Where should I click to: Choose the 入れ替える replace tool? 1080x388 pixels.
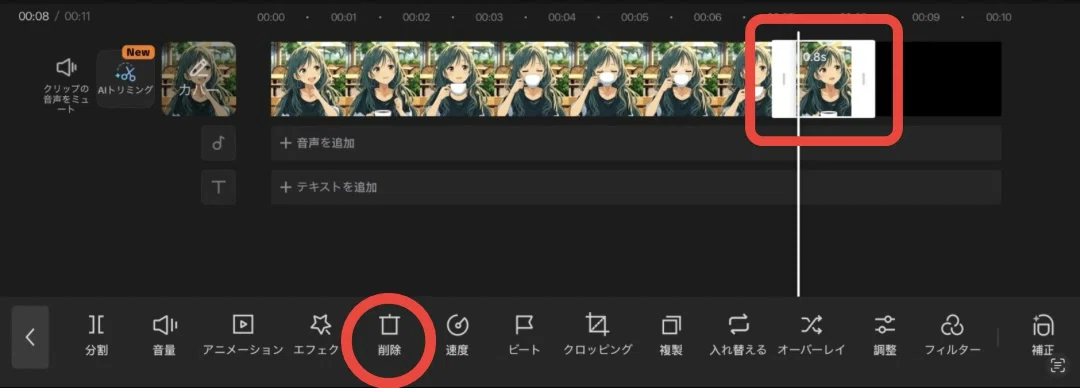[x=738, y=335]
